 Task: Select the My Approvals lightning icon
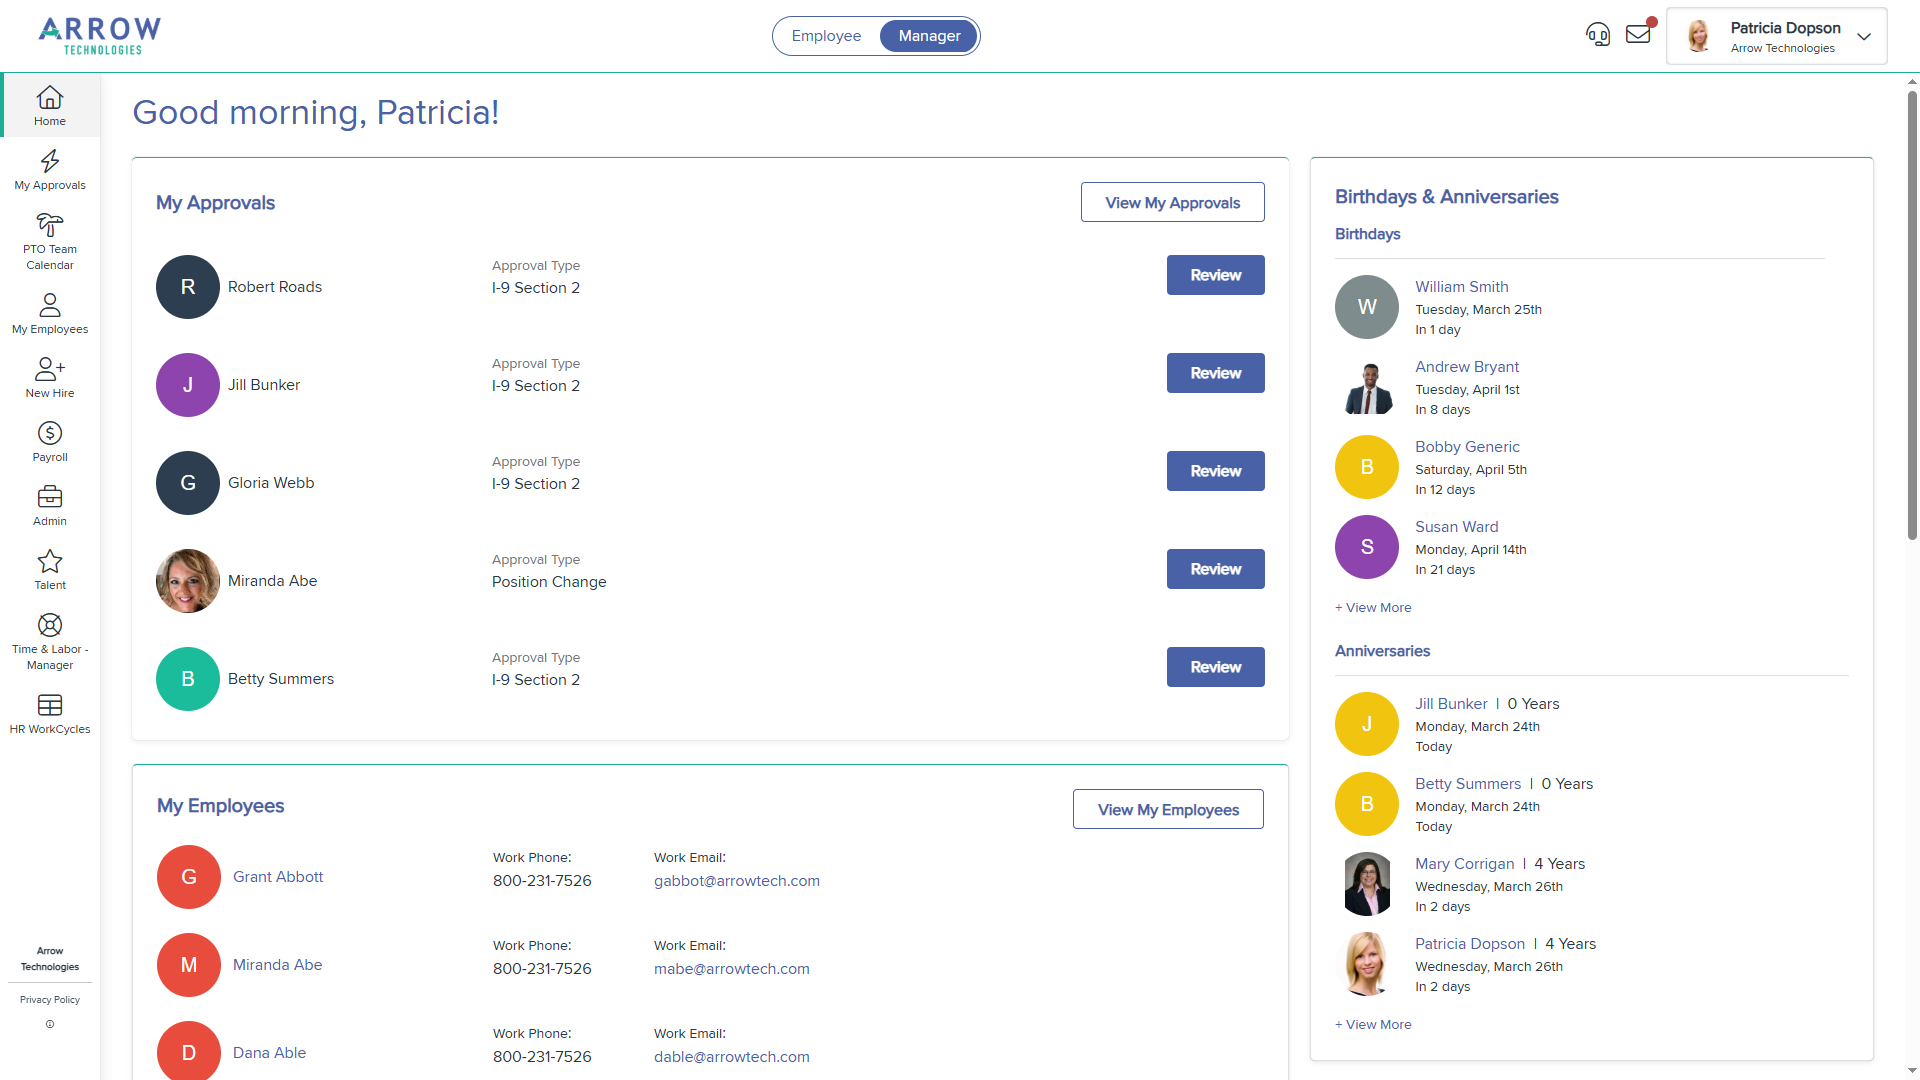[x=49, y=169]
